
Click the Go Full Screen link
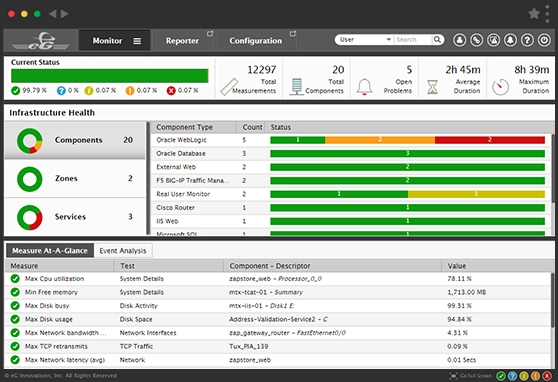(x=476, y=376)
